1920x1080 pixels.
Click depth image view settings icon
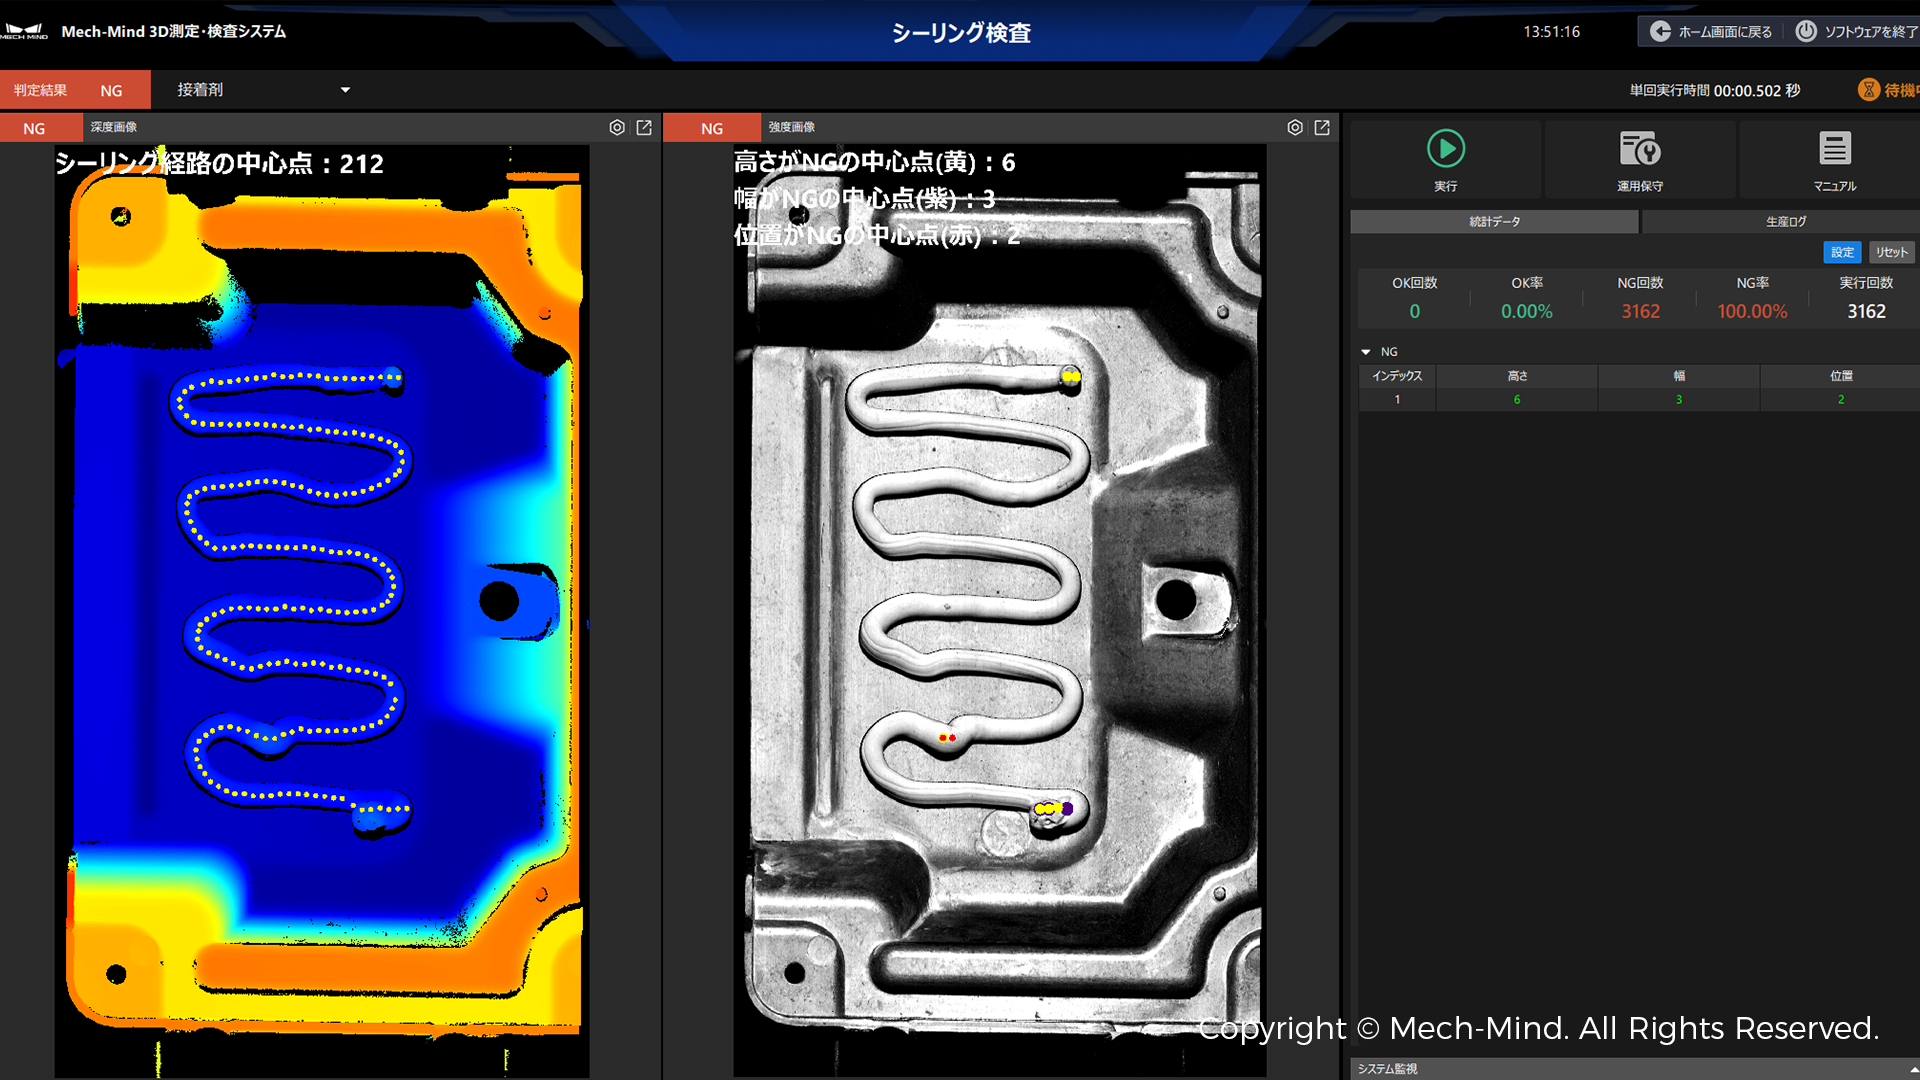click(617, 128)
